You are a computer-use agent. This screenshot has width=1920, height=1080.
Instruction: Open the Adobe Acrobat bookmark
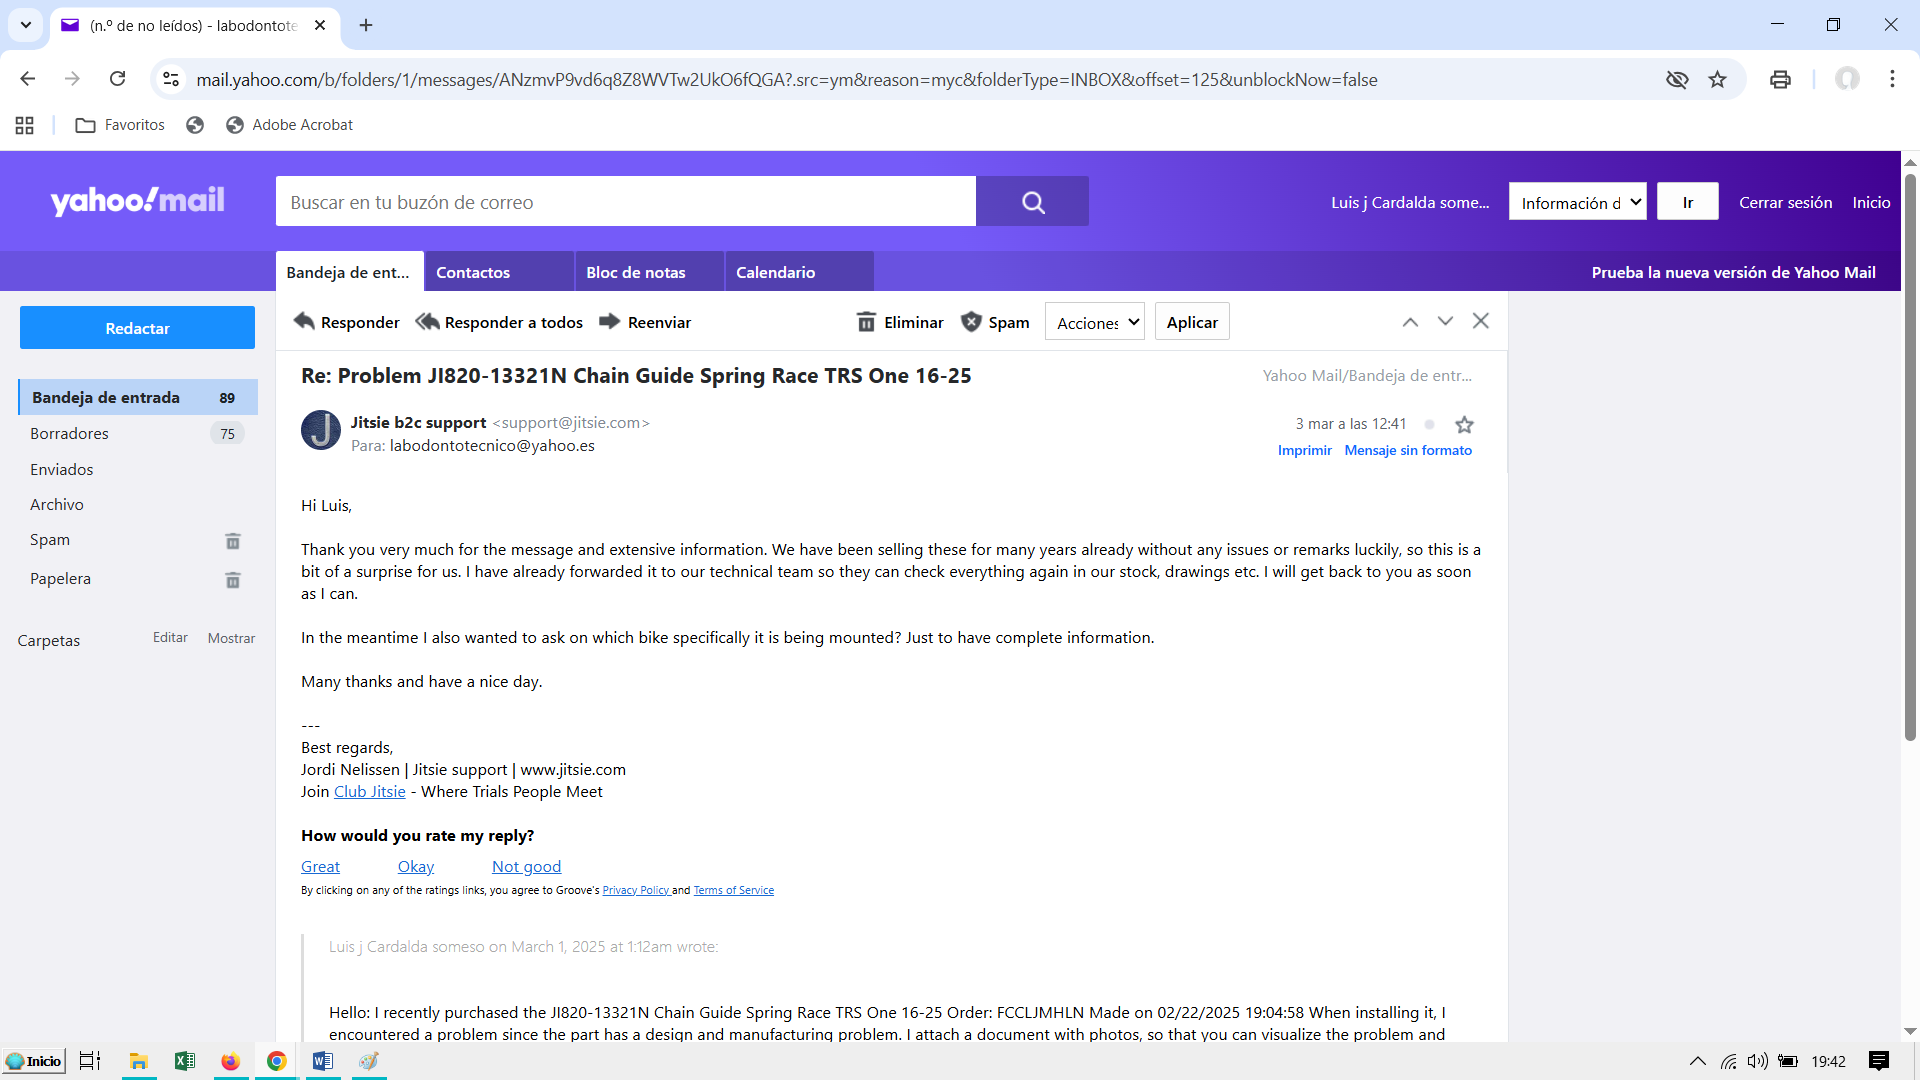[x=290, y=125]
